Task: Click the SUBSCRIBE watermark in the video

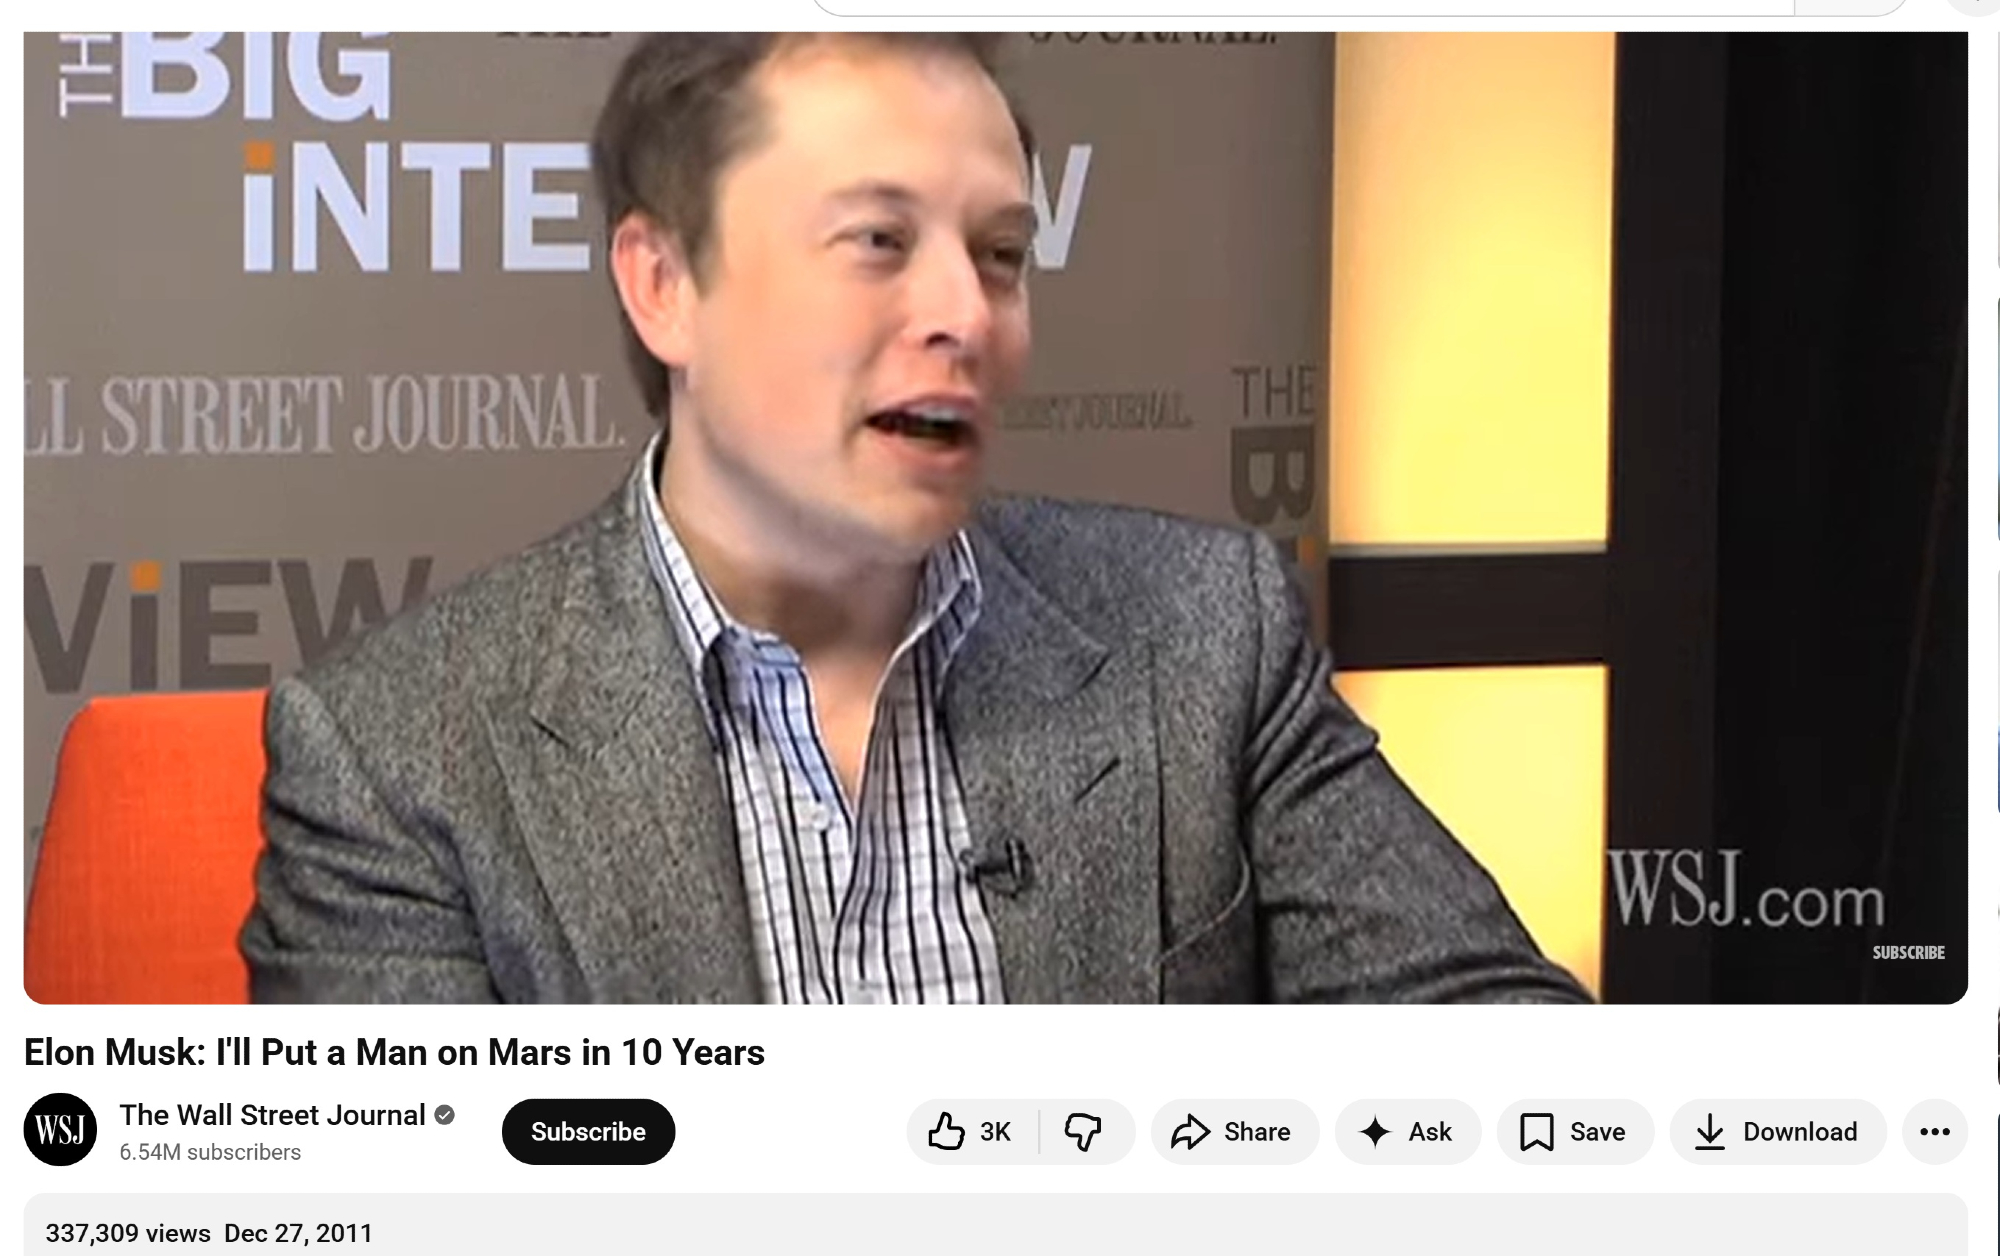Action: [1908, 952]
